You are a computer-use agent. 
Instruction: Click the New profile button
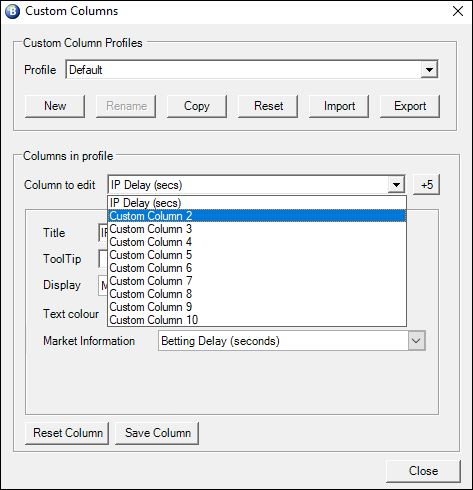[x=55, y=106]
